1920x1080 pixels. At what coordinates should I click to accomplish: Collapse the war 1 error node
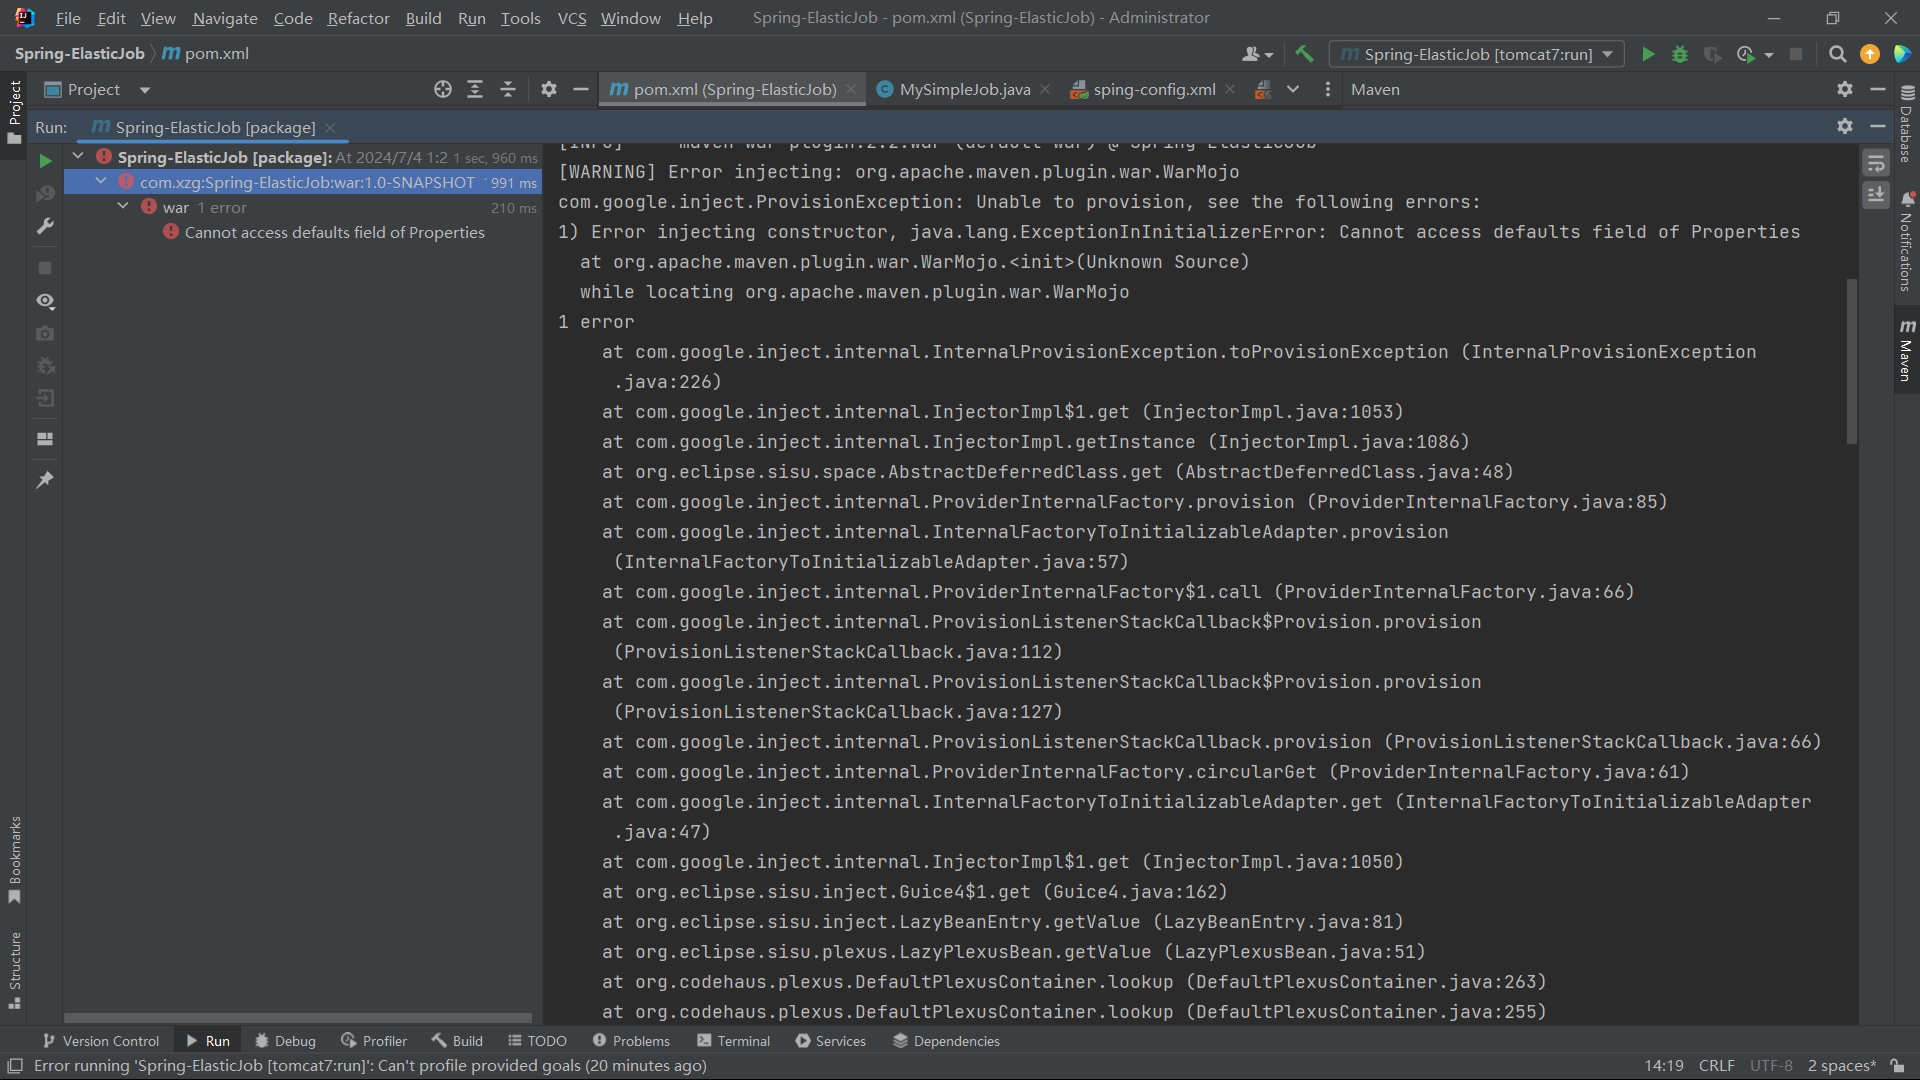(x=123, y=206)
